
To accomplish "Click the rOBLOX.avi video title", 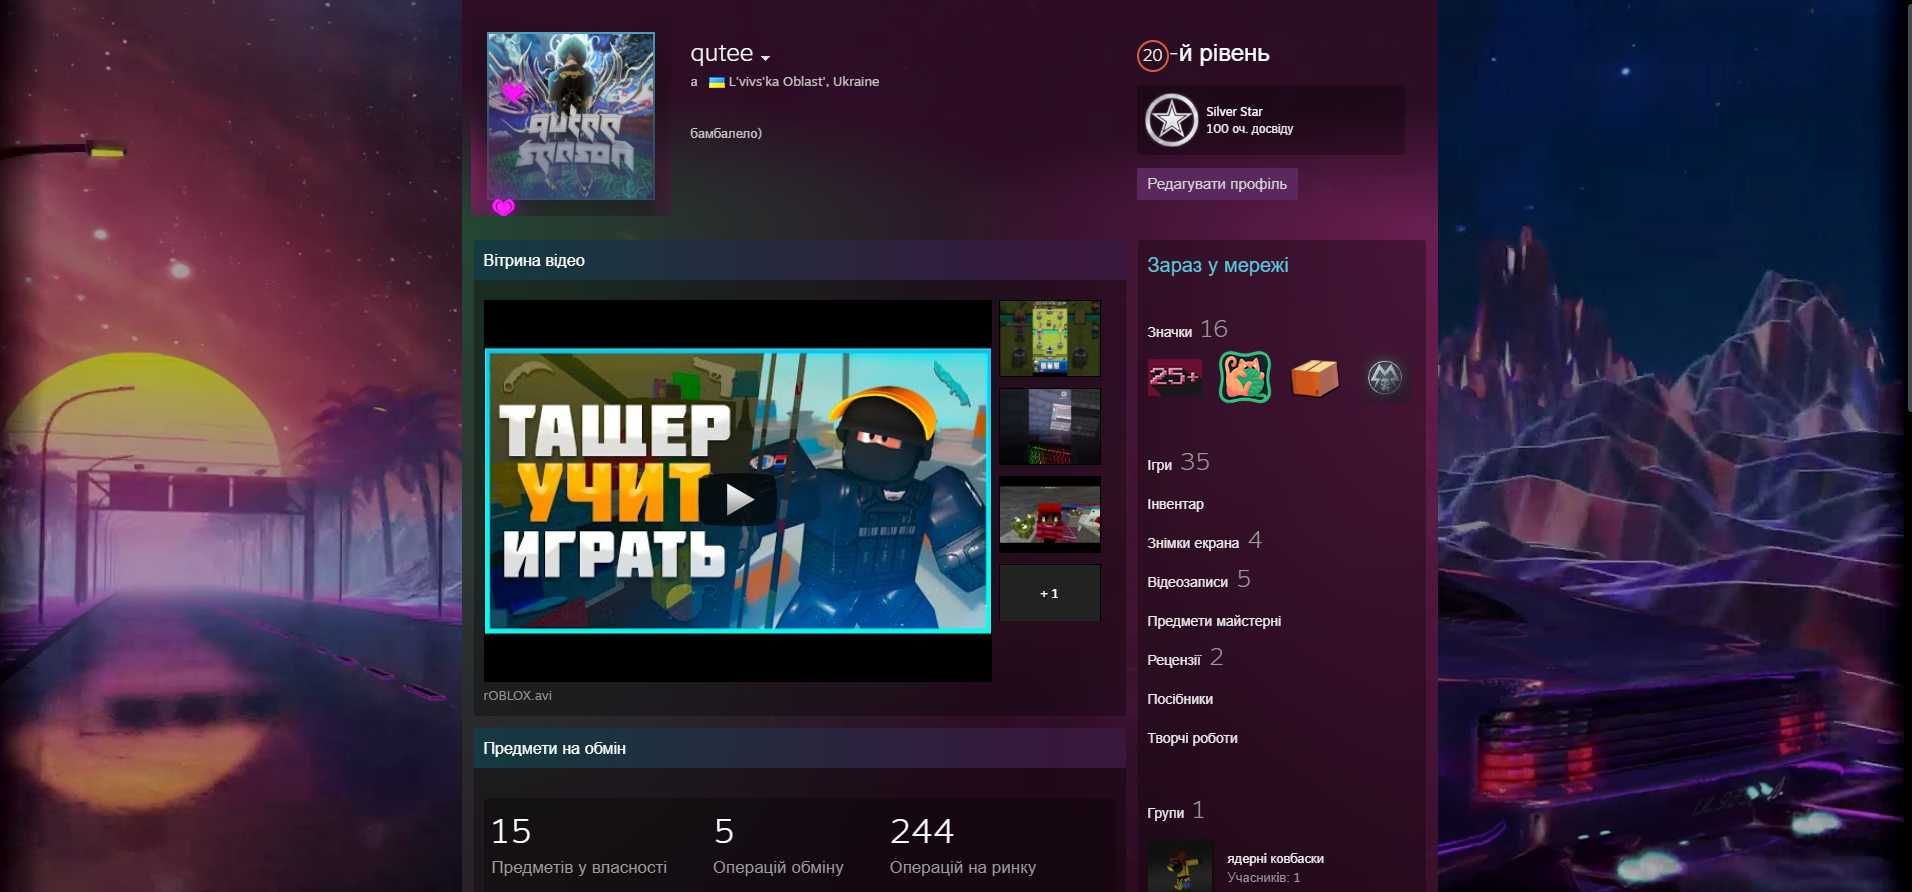I will pyautogui.click(x=517, y=696).
